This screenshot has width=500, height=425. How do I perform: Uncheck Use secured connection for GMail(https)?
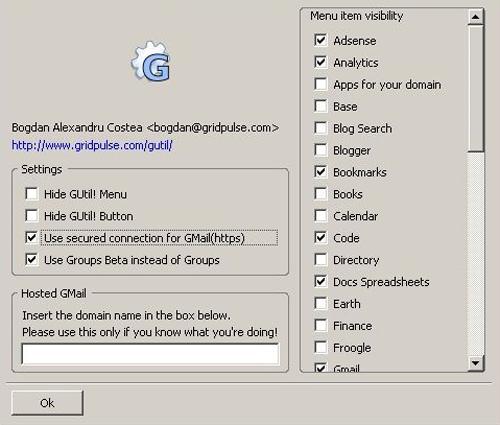click(32, 238)
